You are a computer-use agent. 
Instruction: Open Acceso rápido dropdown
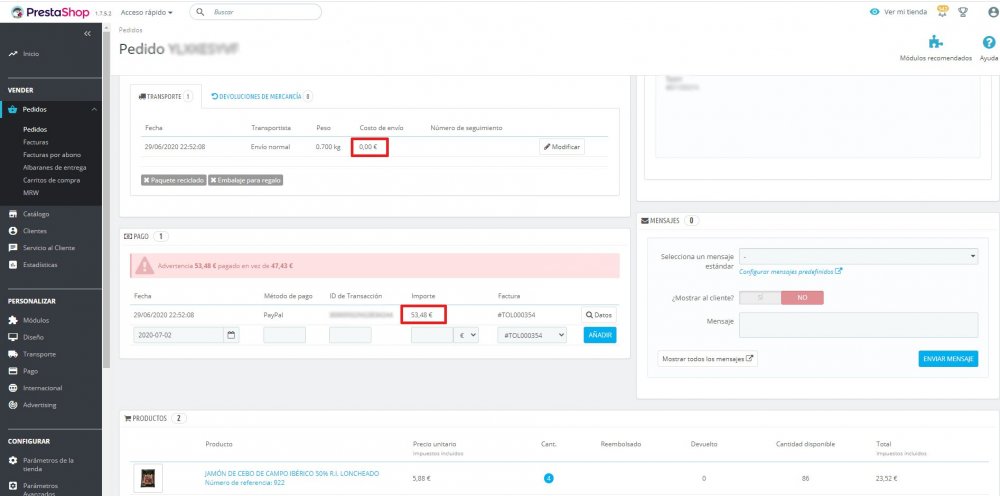147,12
